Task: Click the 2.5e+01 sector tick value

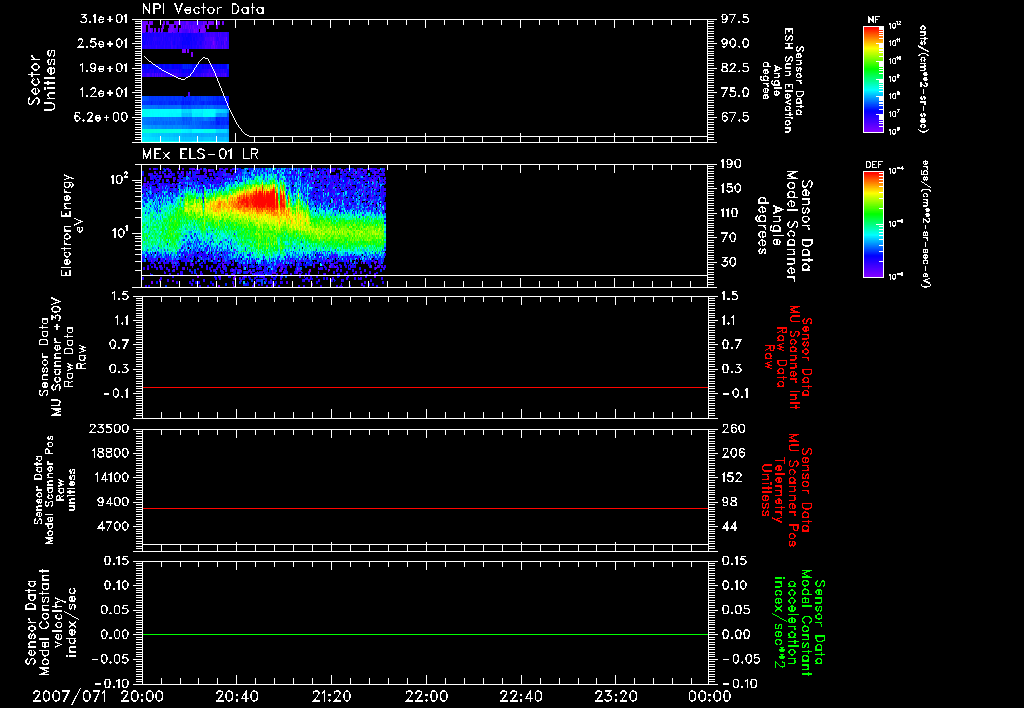Action: [103, 43]
